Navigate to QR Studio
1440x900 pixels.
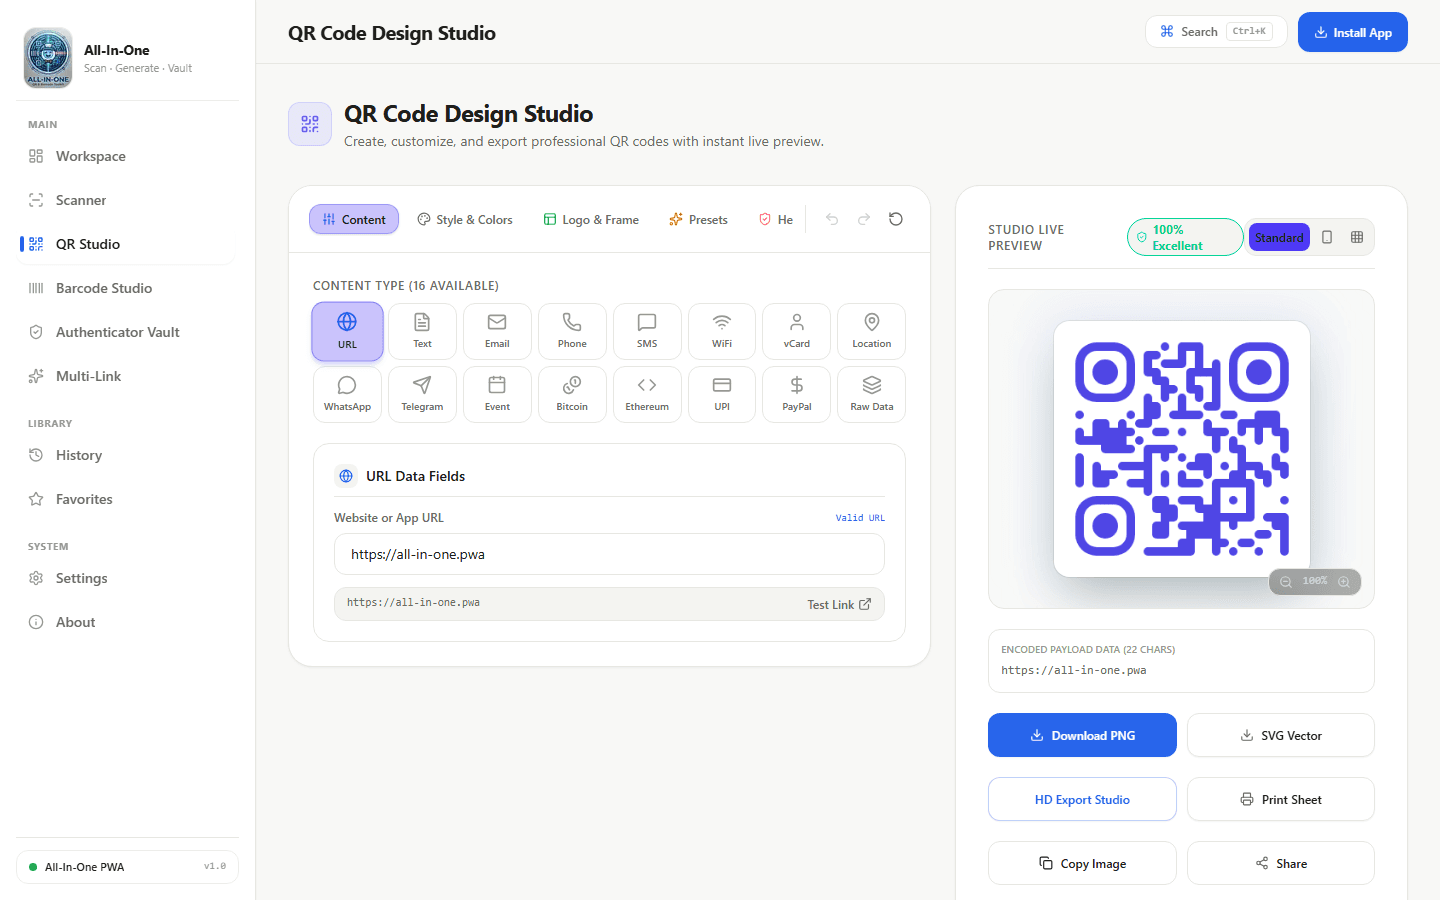[128, 244]
